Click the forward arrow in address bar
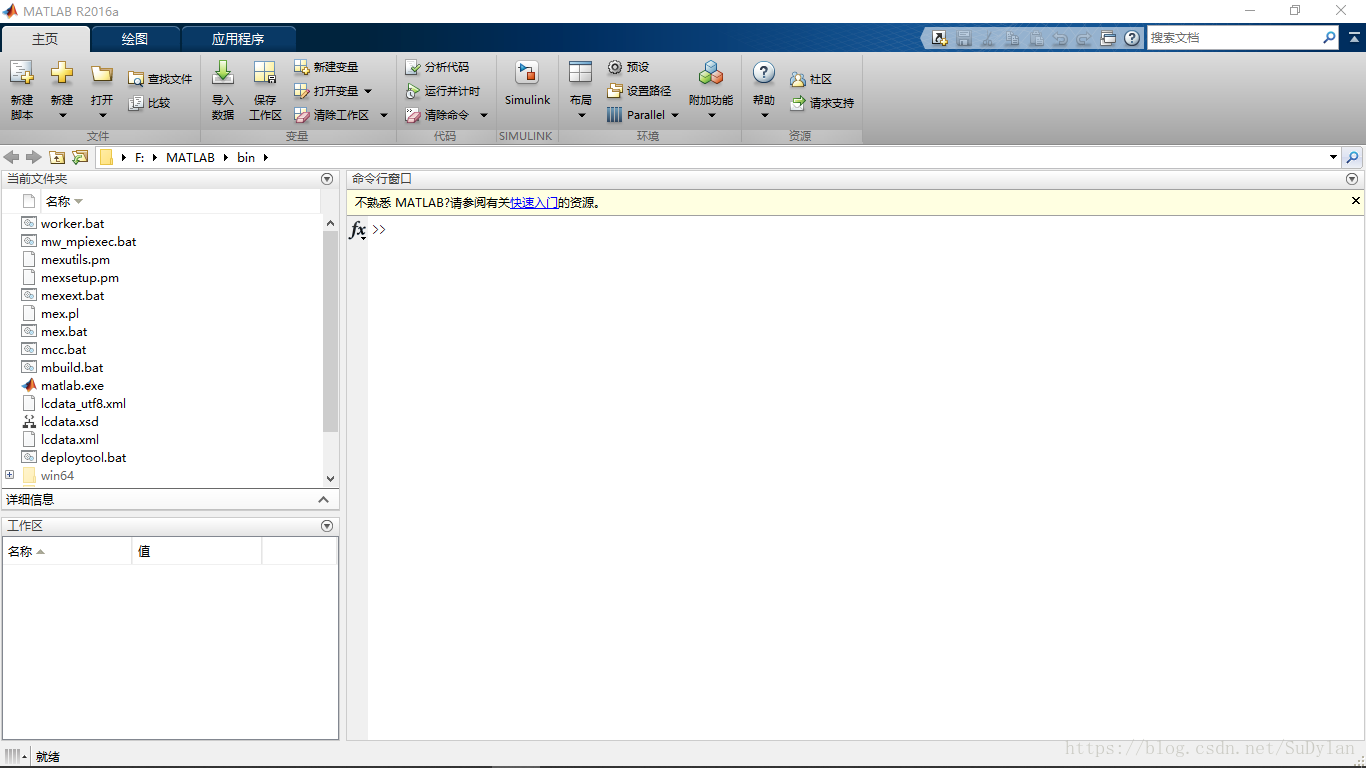 [x=33, y=157]
